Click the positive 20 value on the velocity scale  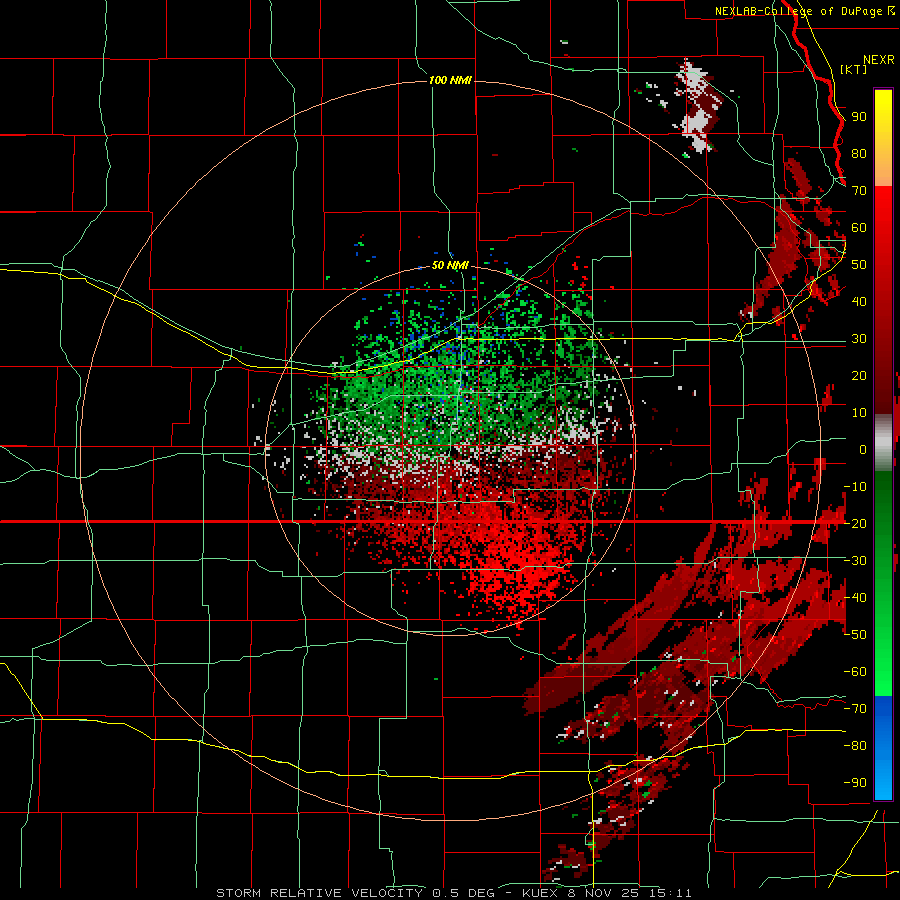859,376
